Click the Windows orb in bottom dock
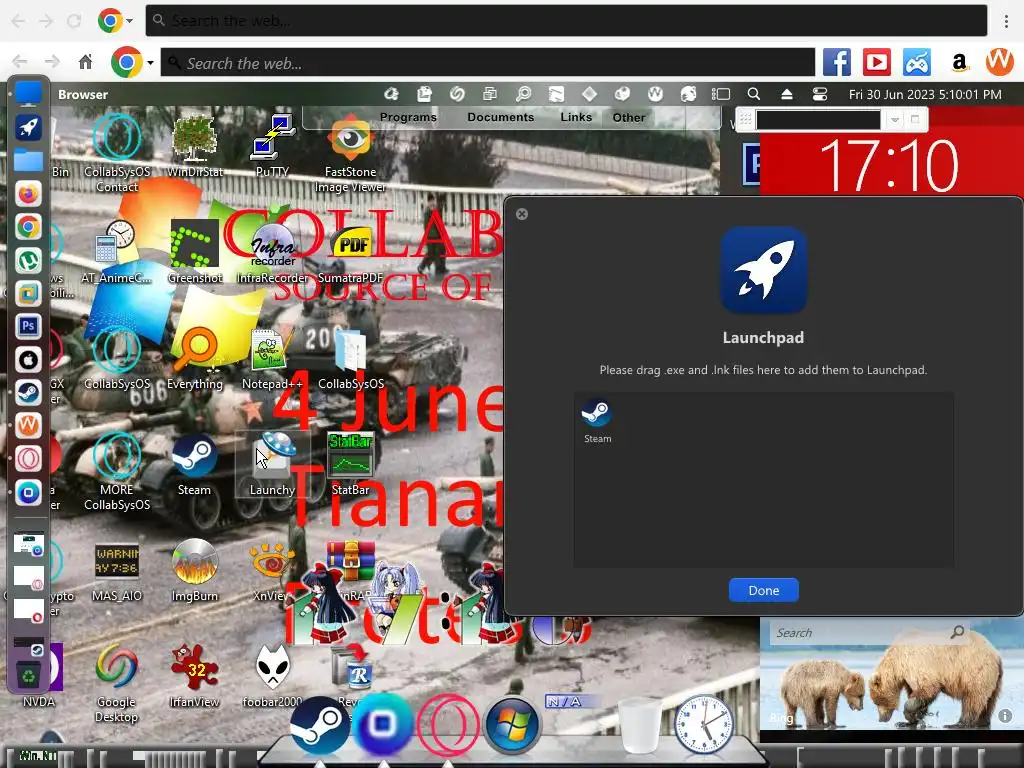This screenshot has width=1024, height=768. 513,725
